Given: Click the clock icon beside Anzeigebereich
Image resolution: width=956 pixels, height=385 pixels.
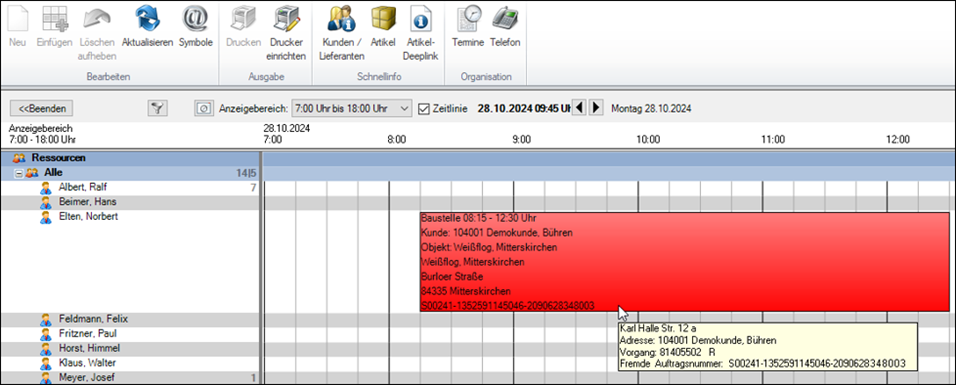Looking at the screenshot, I should 203,109.
